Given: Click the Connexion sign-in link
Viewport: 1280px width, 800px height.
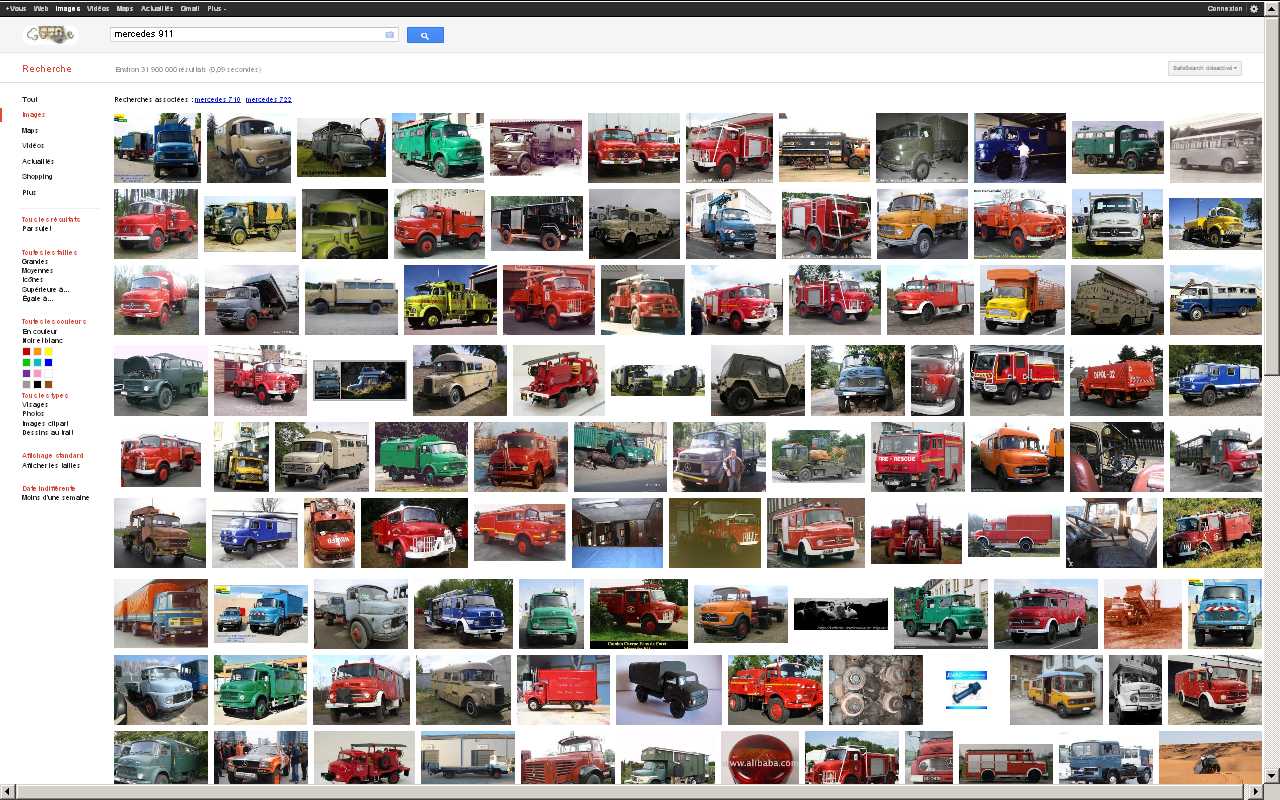Looking at the screenshot, I should 1224,8.
